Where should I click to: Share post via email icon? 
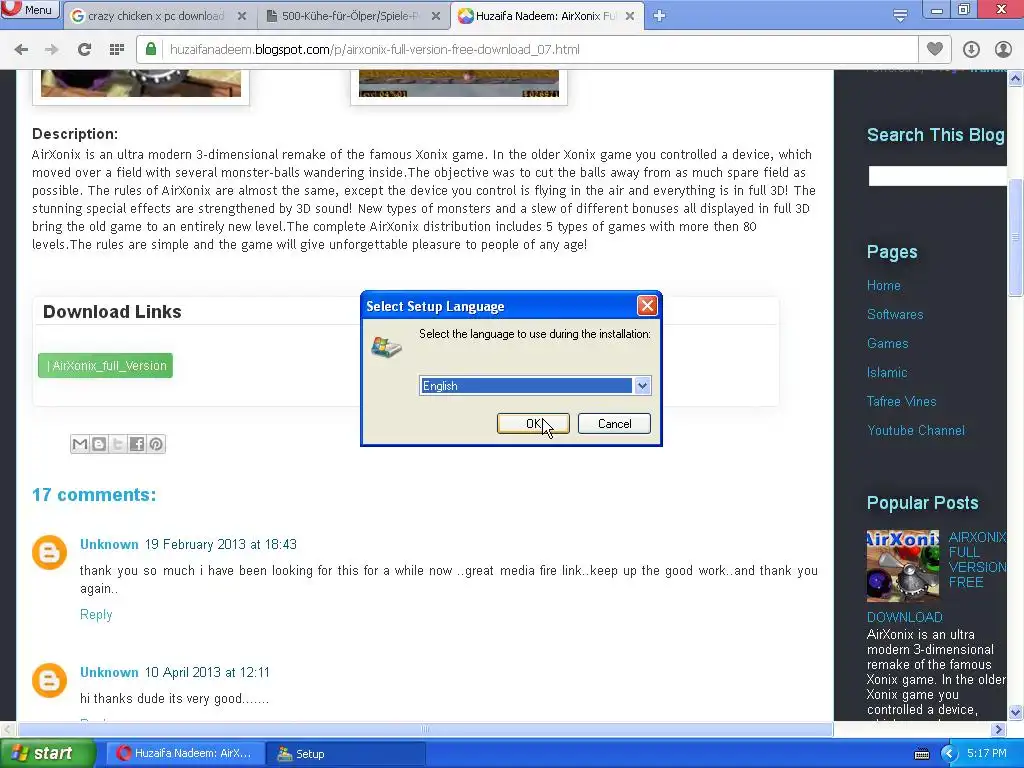[x=80, y=444]
